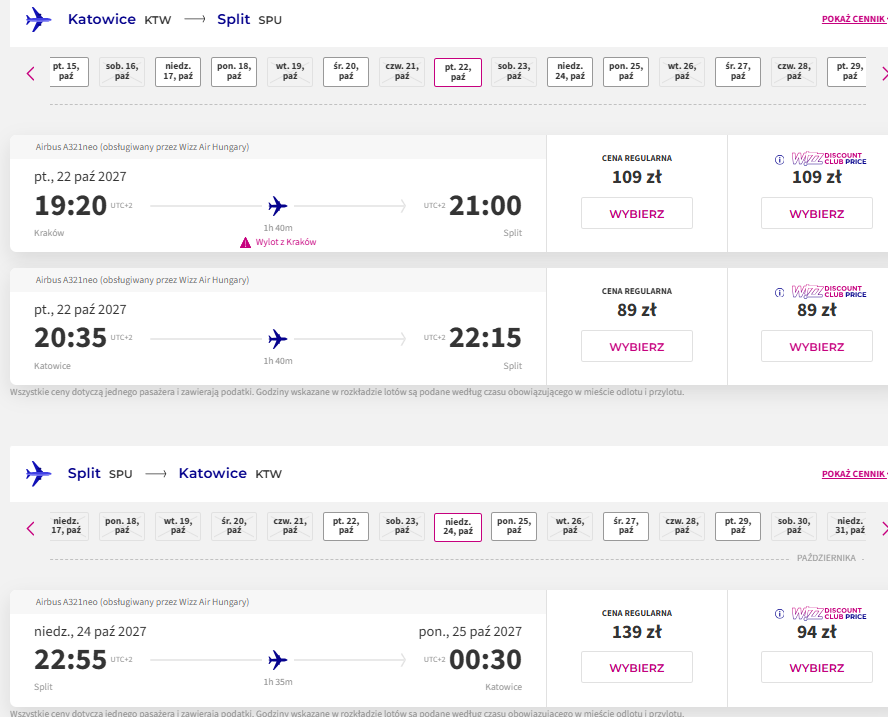Select return date śr. 27, paź
The height and width of the screenshot is (717, 888).
point(626,526)
